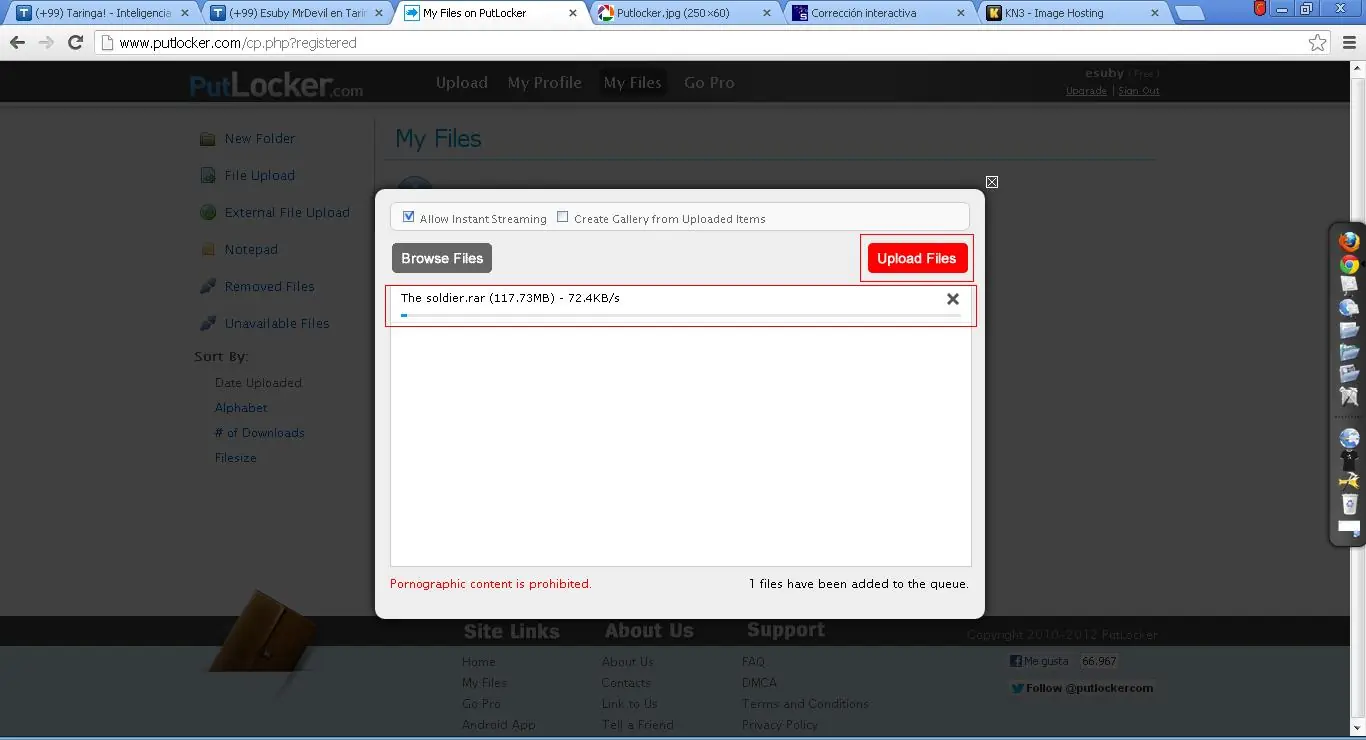
Task: Open the Privacy Policy footer link
Action: coord(780,725)
